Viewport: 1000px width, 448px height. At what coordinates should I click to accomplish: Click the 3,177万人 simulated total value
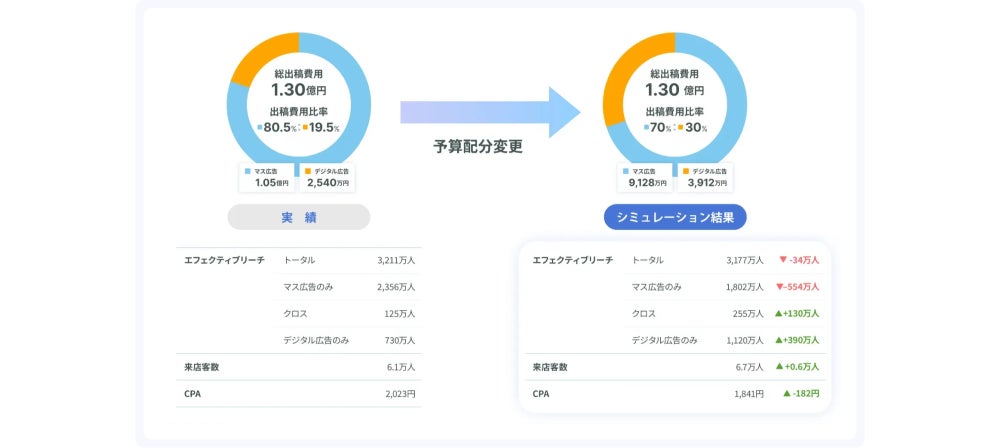[x=745, y=260]
